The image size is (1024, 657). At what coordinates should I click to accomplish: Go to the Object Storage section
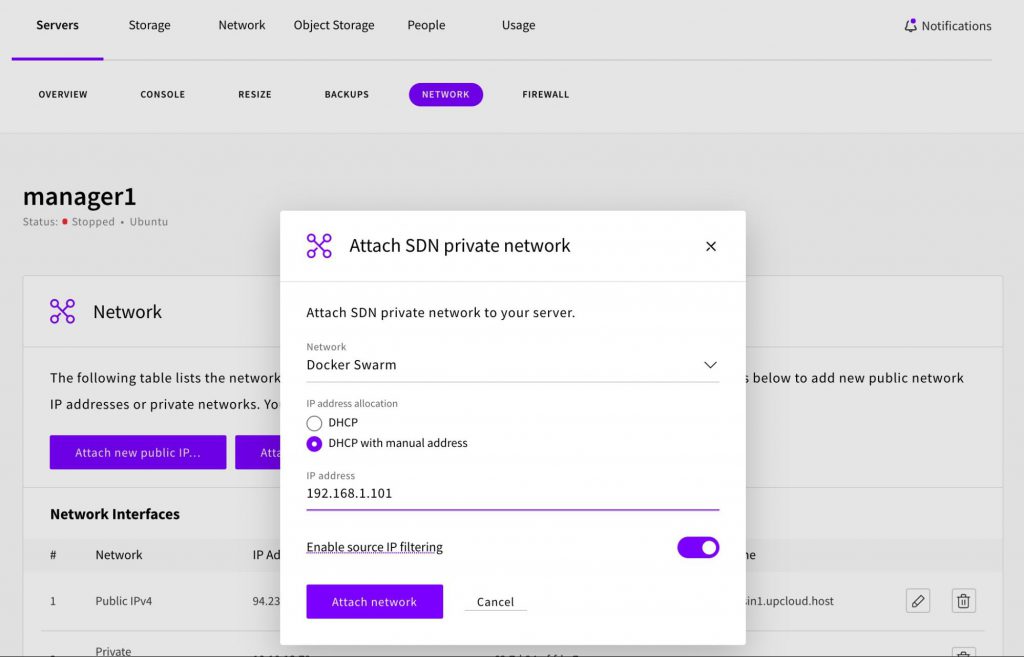coord(334,25)
